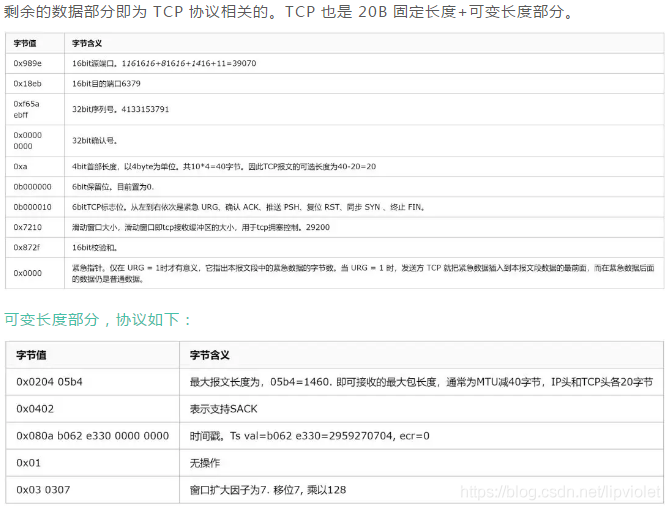Click the 0b000000 byte value cell

(35, 187)
